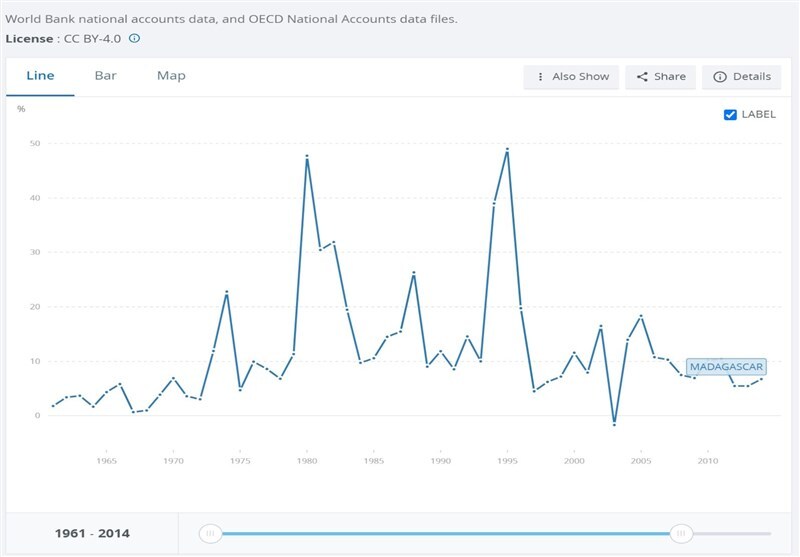Click the blue track of the year range slider
This screenshot has height=557, width=800.
coord(445,534)
